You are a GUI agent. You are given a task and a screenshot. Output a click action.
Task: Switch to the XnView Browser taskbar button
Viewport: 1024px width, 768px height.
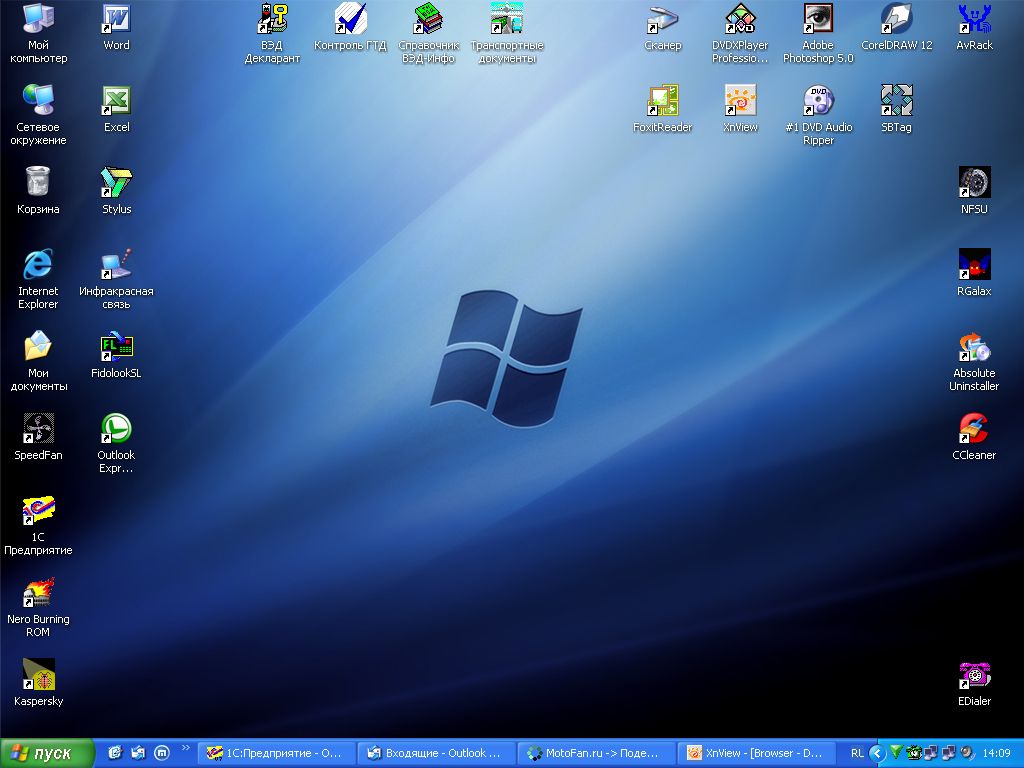[x=758, y=753]
